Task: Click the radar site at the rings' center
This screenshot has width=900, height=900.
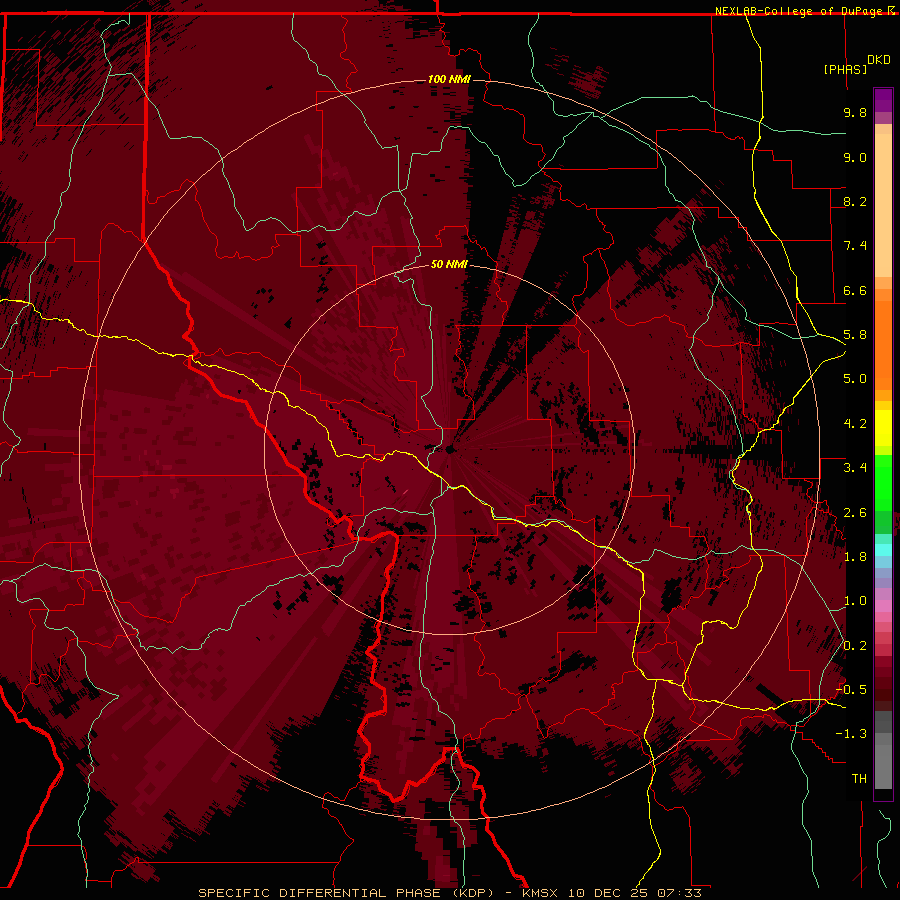Action: [x=449, y=449]
